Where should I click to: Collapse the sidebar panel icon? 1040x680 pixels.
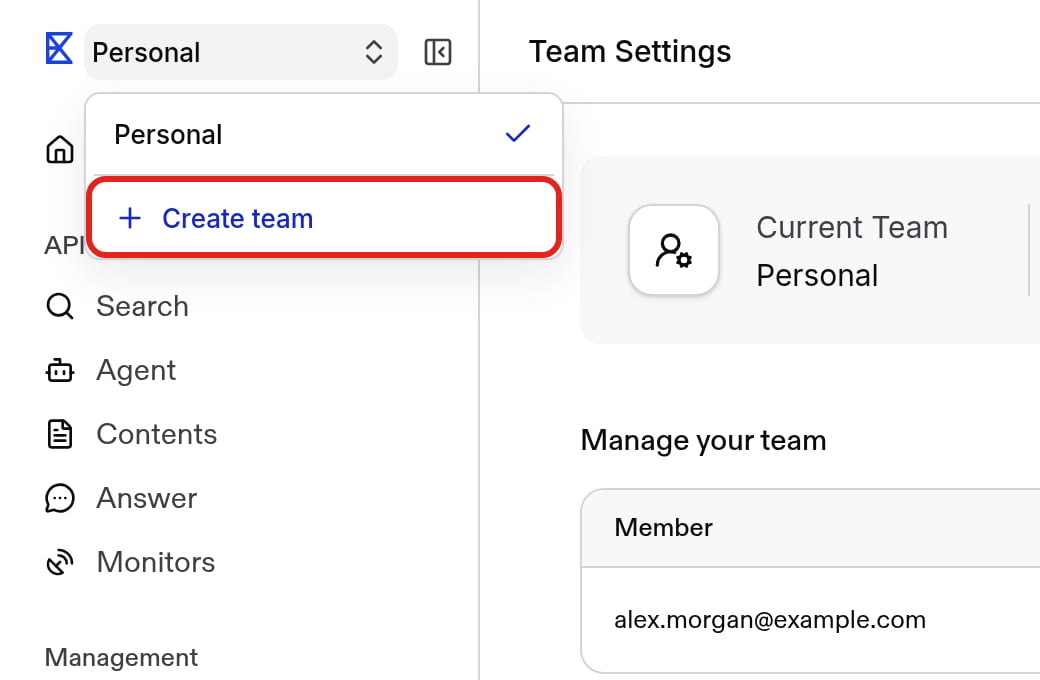pos(438,52)
